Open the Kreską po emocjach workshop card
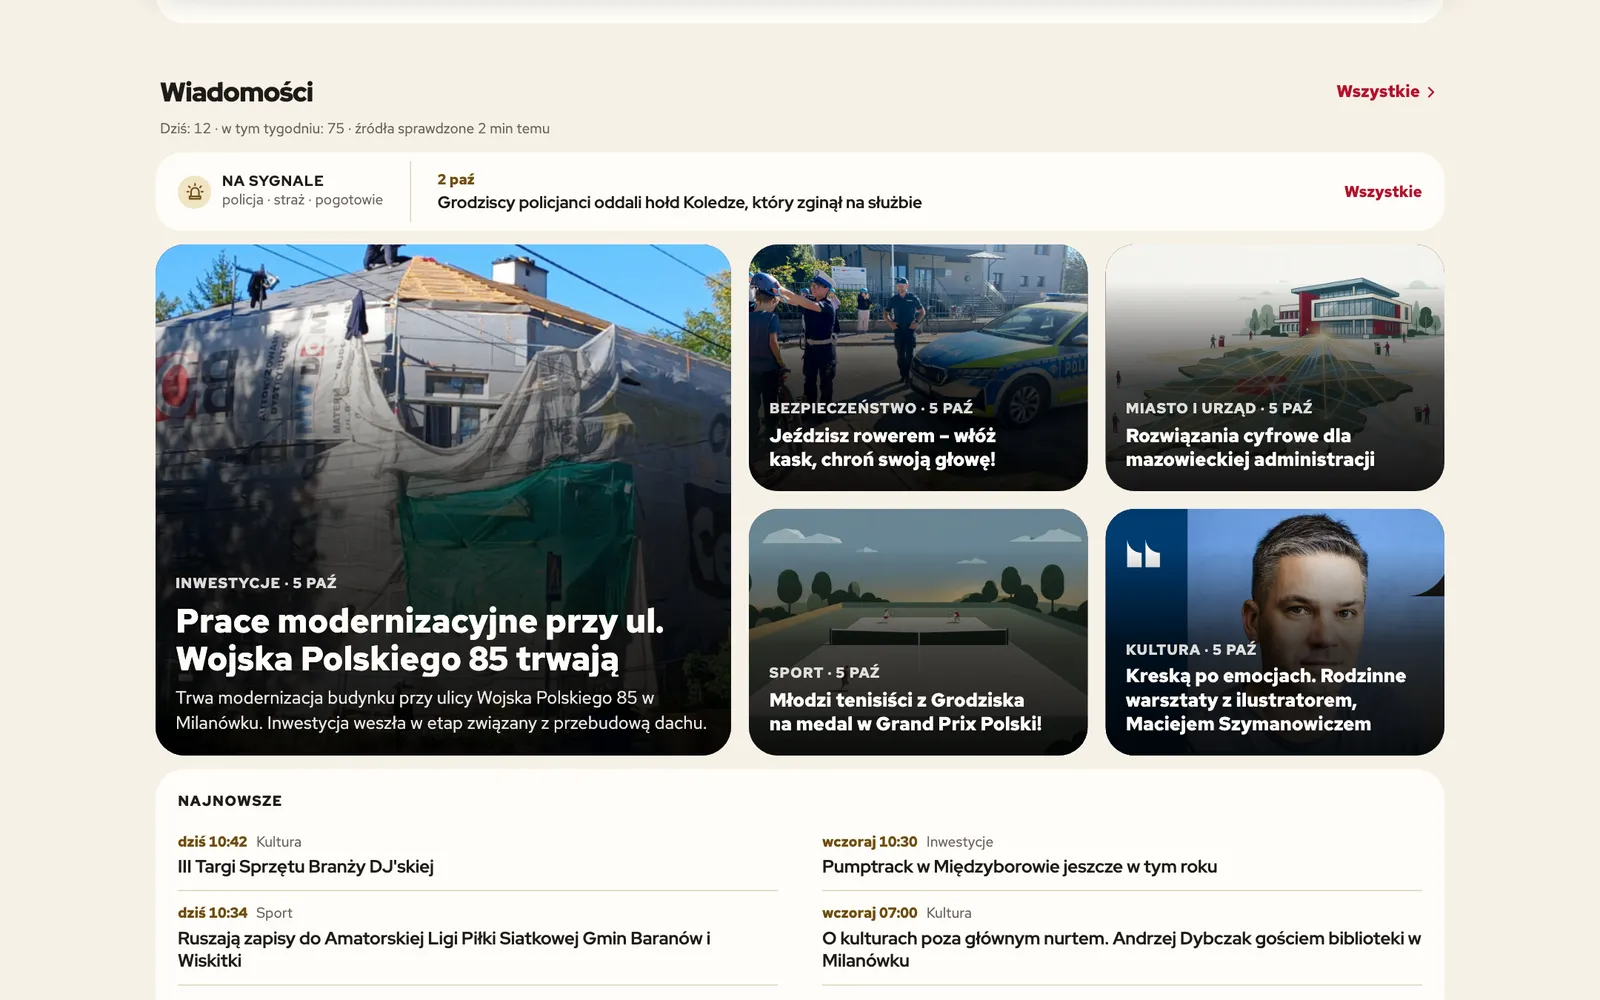This screenshot has height=1000, width=1600. tap(1274, 632)
